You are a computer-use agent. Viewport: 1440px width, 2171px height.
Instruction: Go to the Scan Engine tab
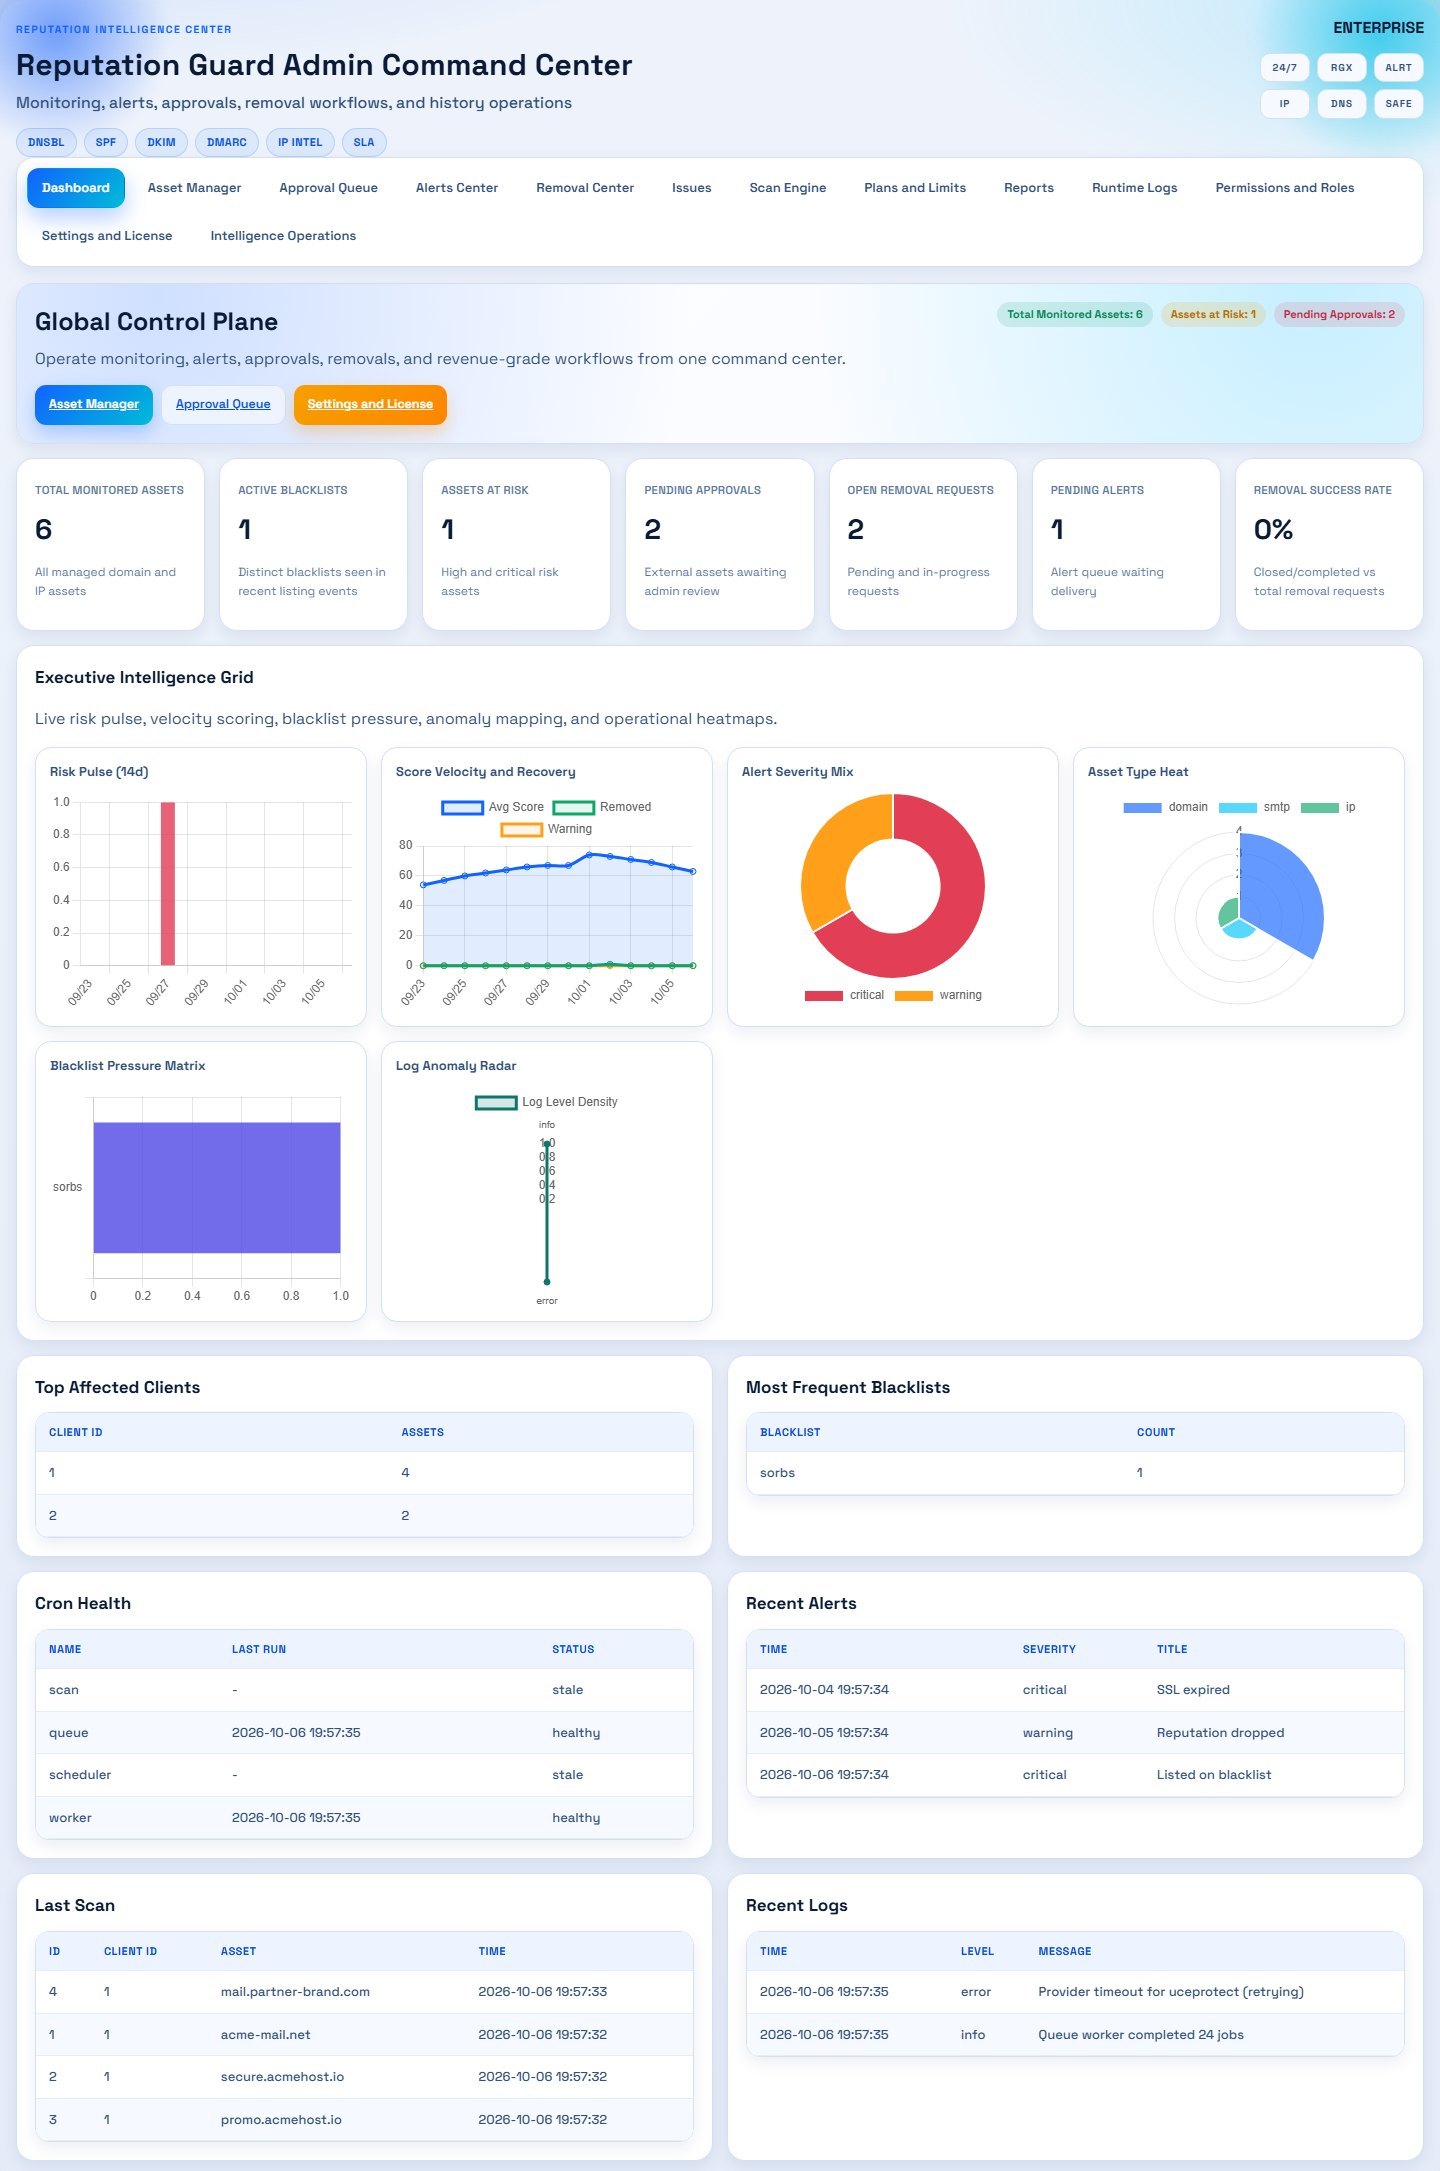788,188
